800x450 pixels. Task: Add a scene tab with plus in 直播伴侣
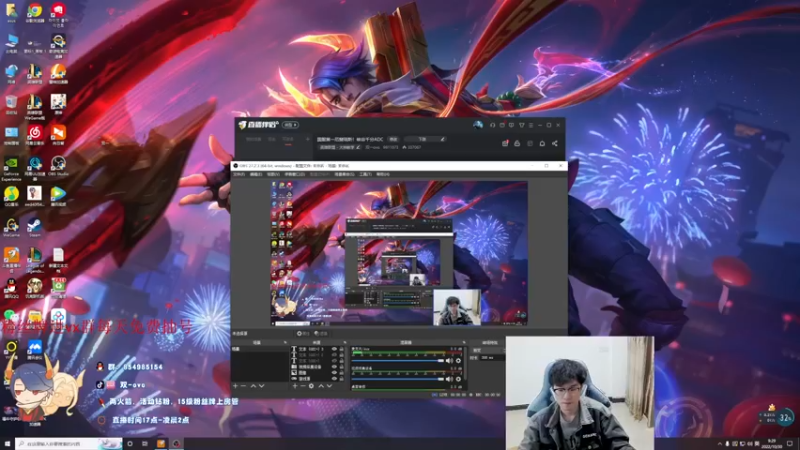[308, 139]
